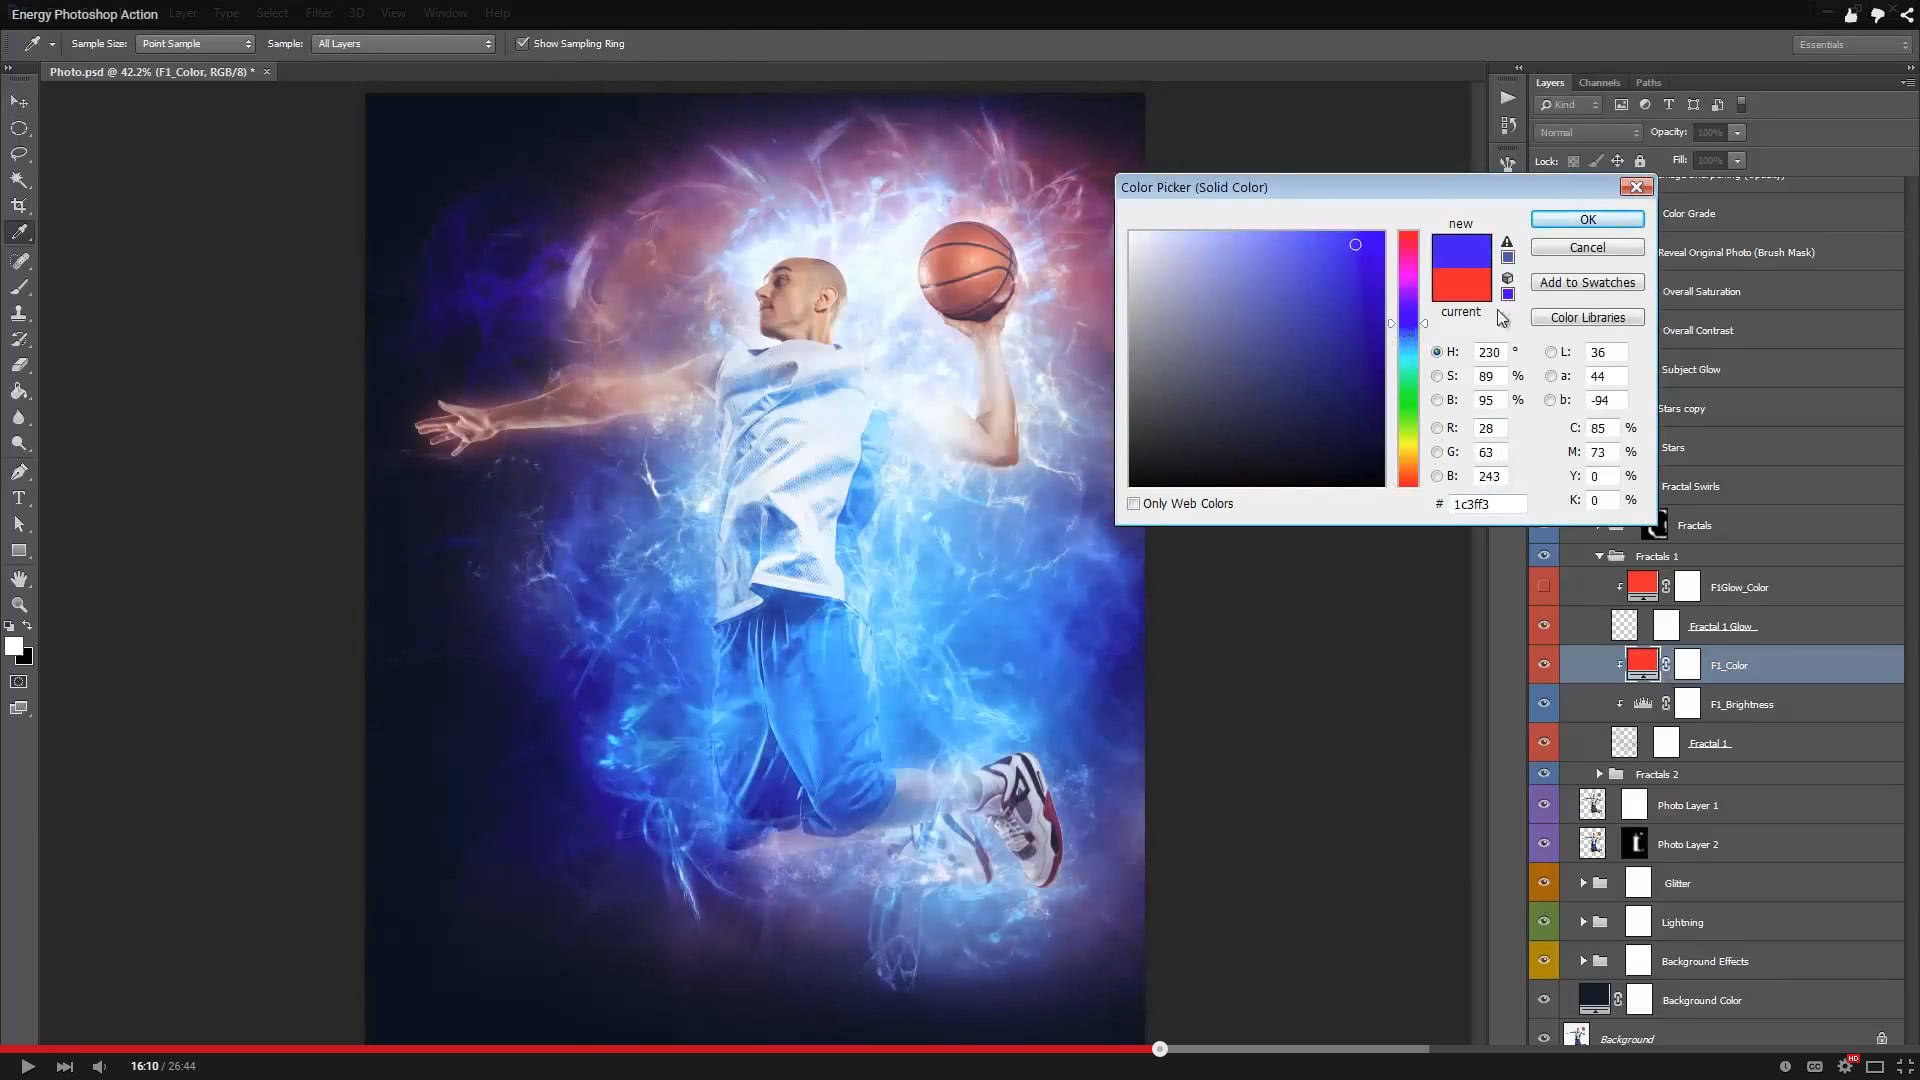Uncheck Show Sampling Ring option

coord(522,44)
